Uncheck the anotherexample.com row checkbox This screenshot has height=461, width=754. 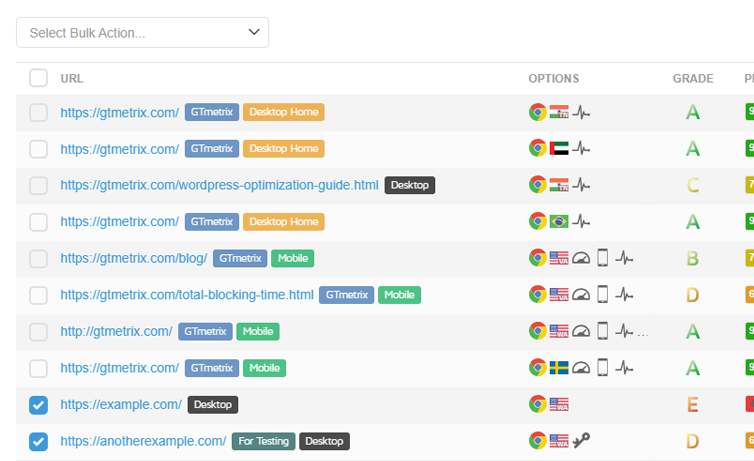[38, 441]
